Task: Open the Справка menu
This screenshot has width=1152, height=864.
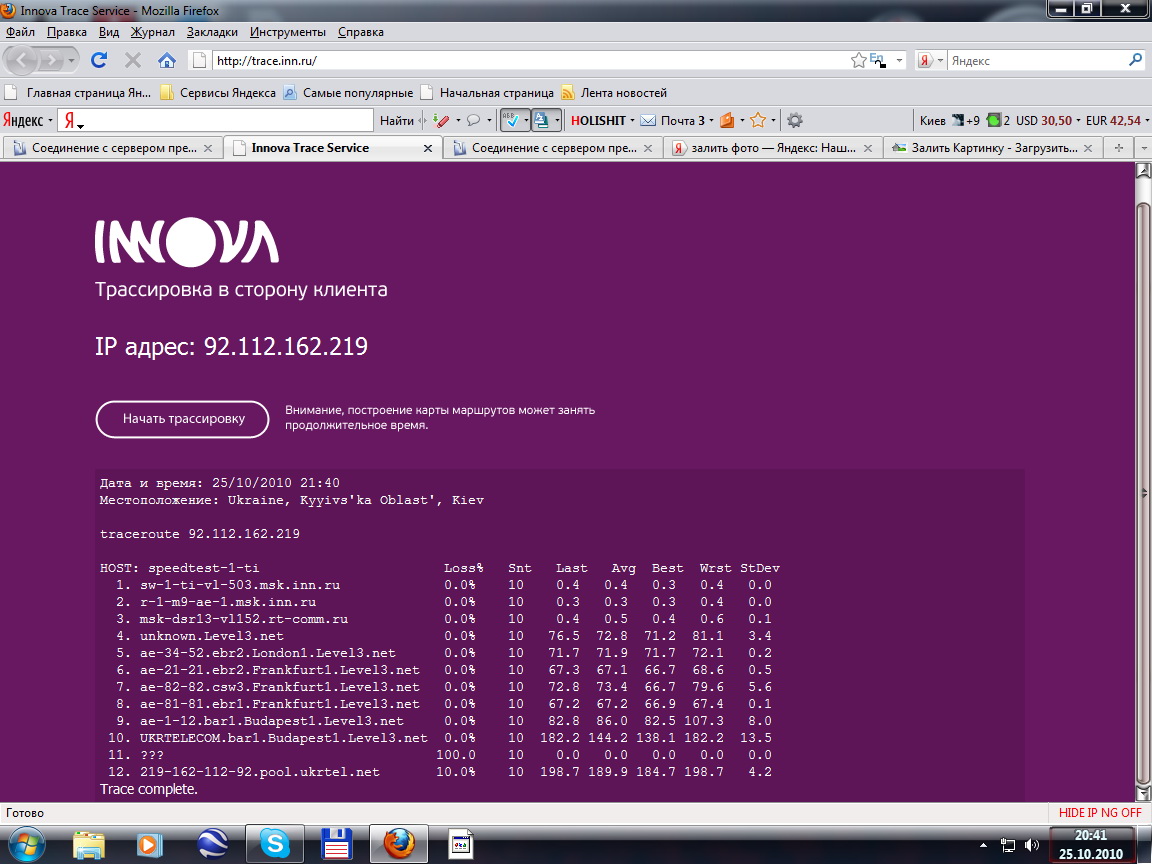Action: [x=361, y=32]
